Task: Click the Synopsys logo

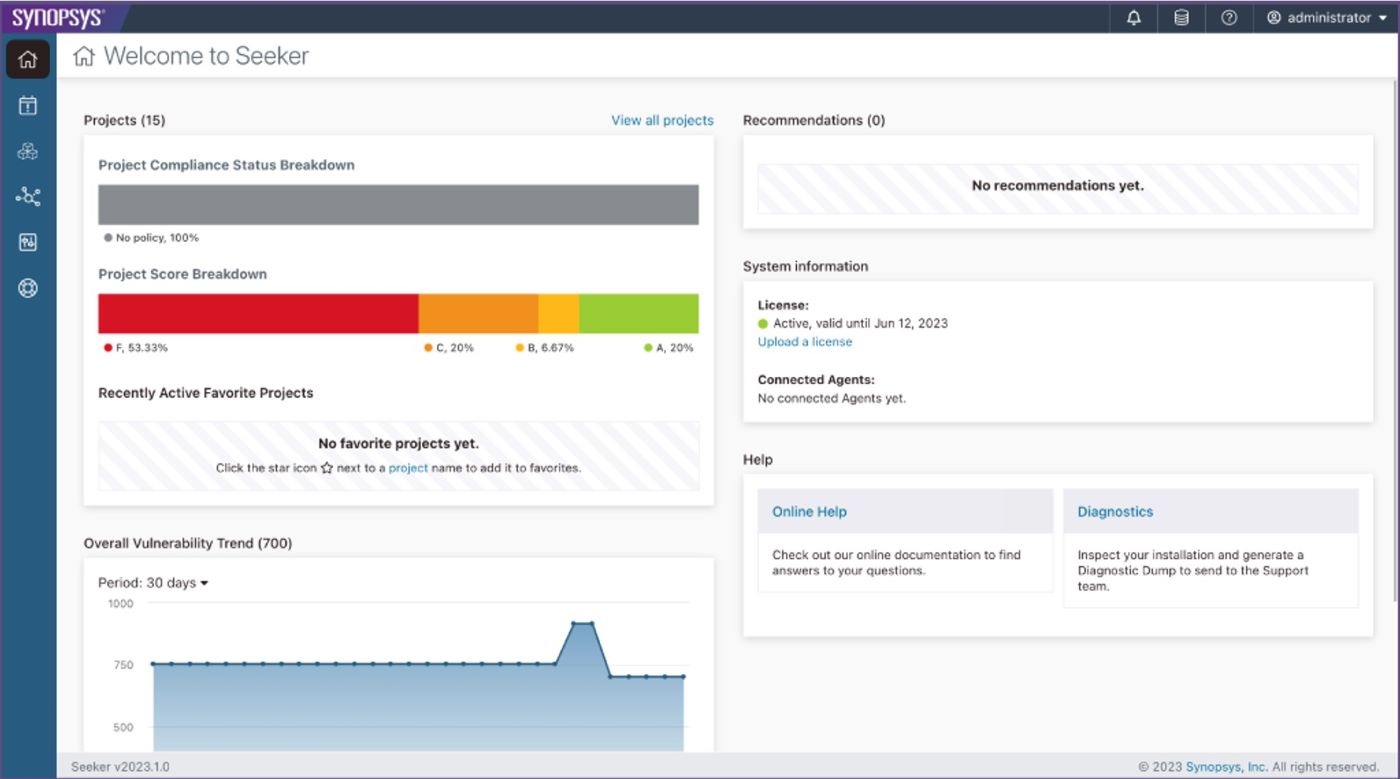Action: pyautogui.click(x=58, y=17)
